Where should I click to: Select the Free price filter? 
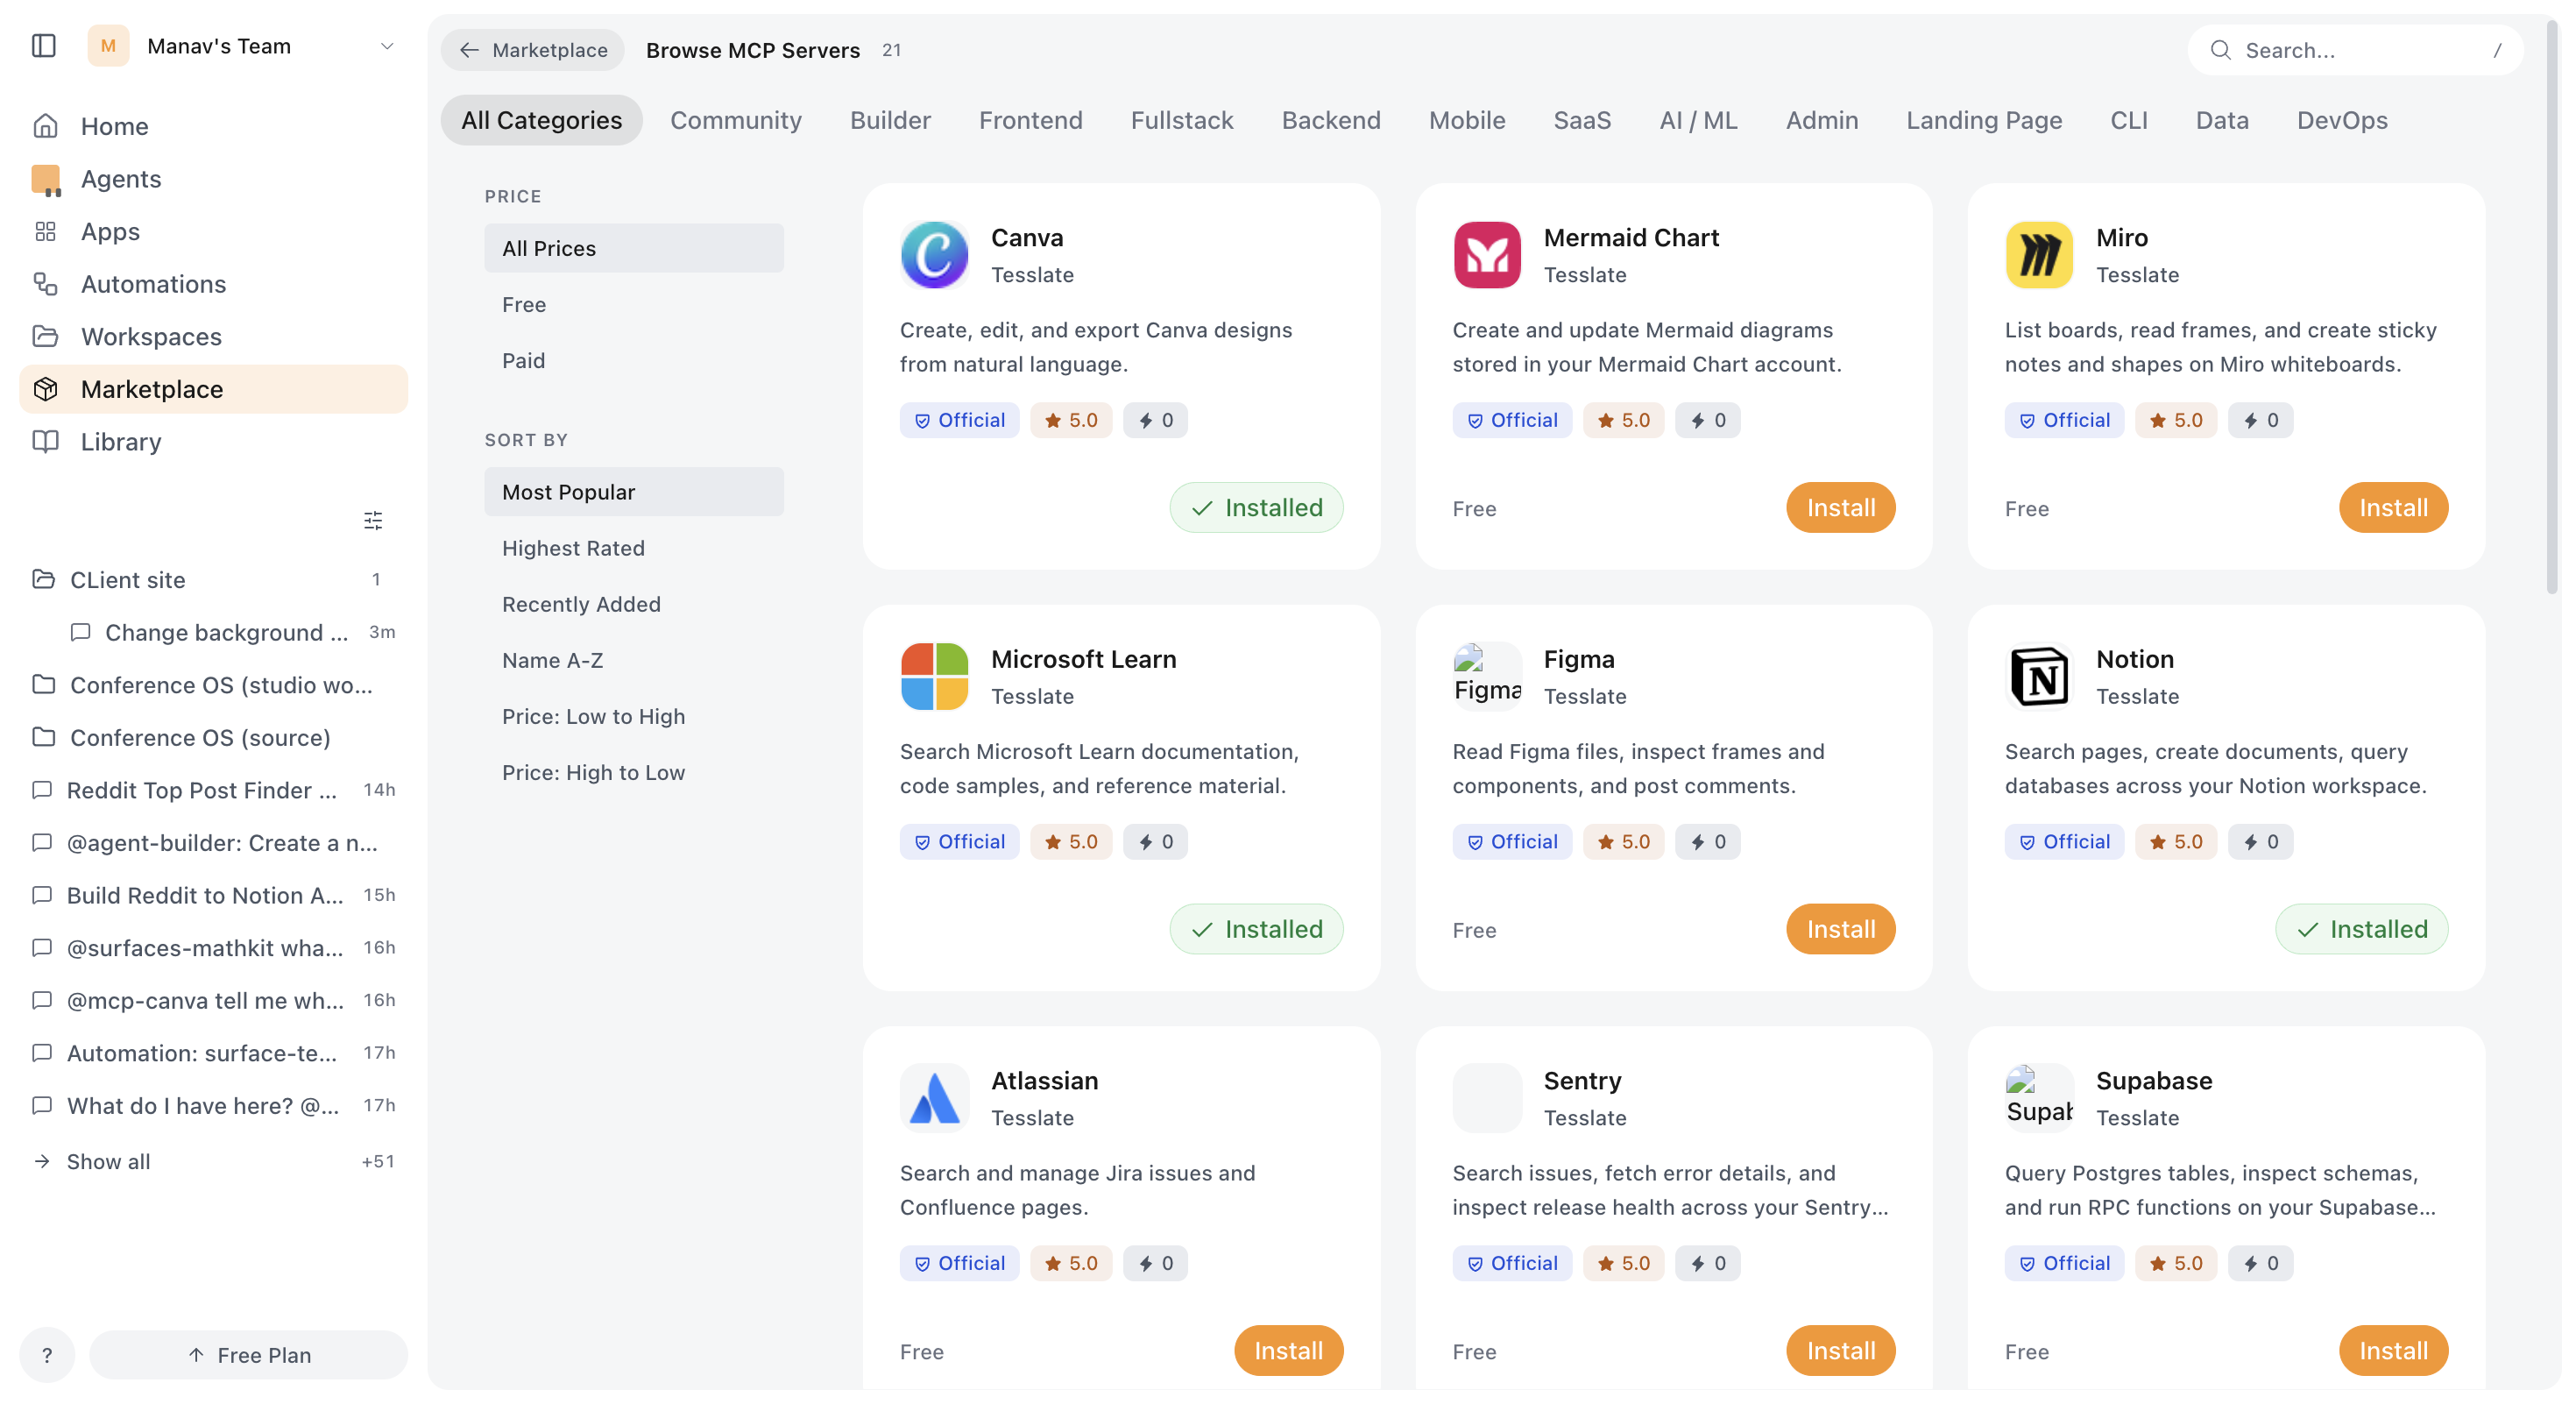(634, 304)
